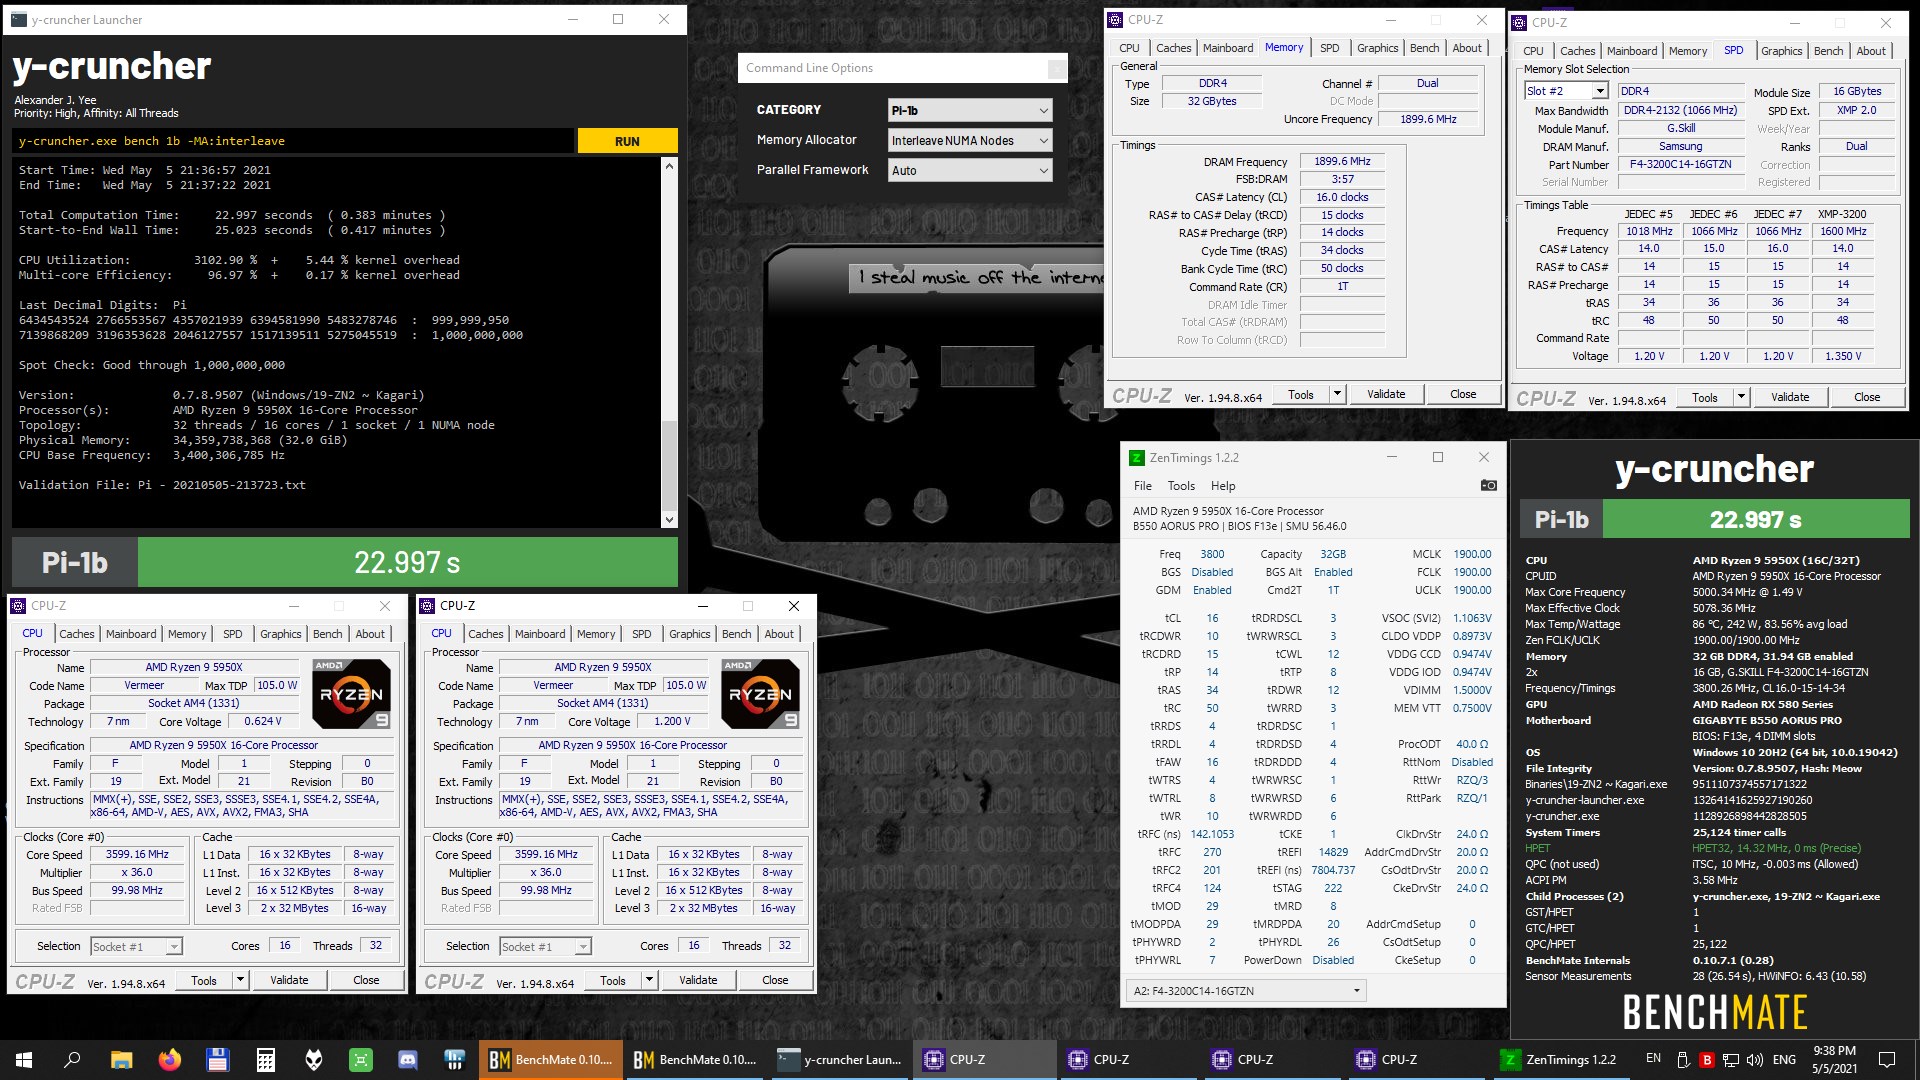
Task: Open y-cruncher Launcher from the taskbar
Action: (x=840, y=1059)
